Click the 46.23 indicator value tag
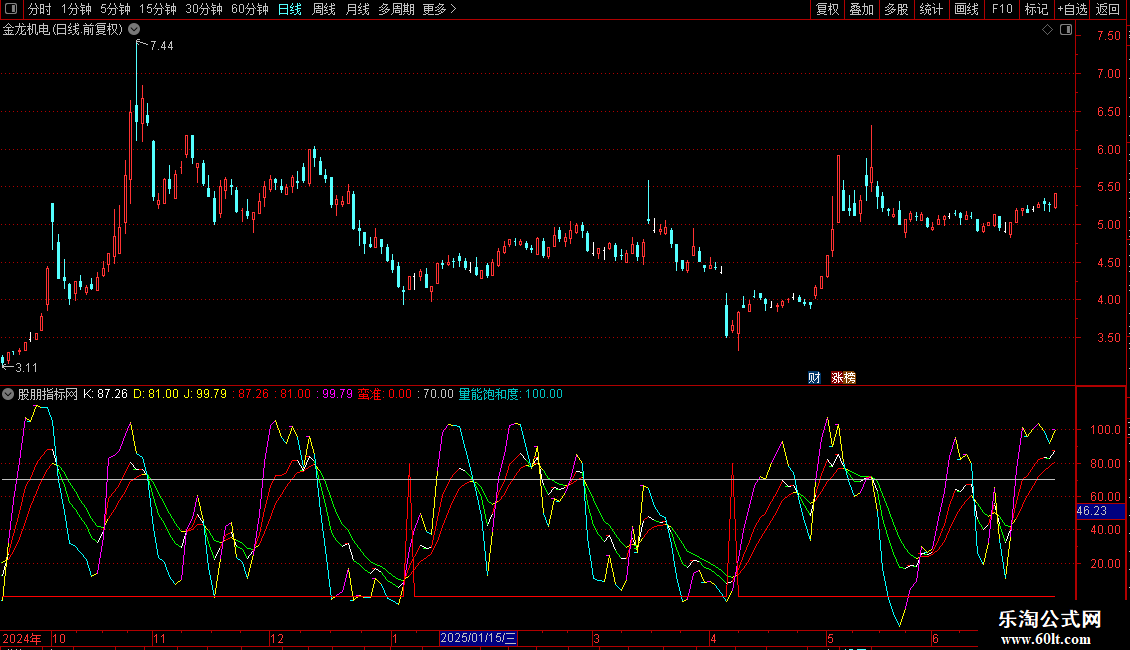This screenshot has width=1130, height=650. (x=1100, y=511)
